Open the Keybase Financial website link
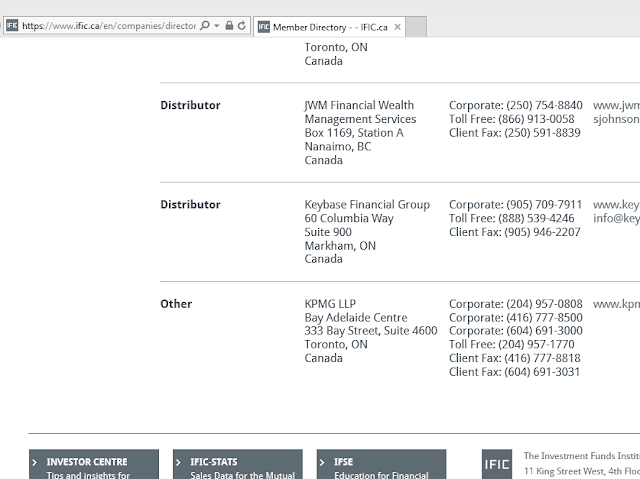Viewport: 640px width, 479px height. coord(616,204)
